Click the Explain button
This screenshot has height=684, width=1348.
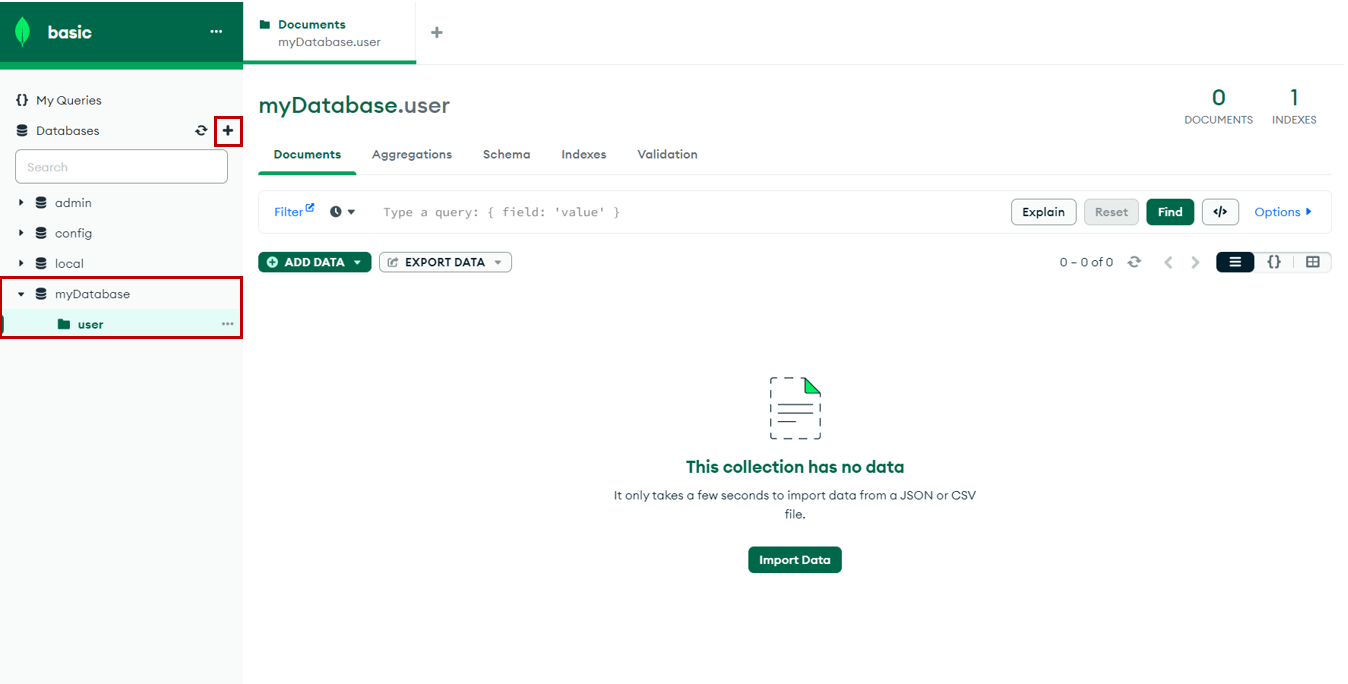tap(1043, 212)
